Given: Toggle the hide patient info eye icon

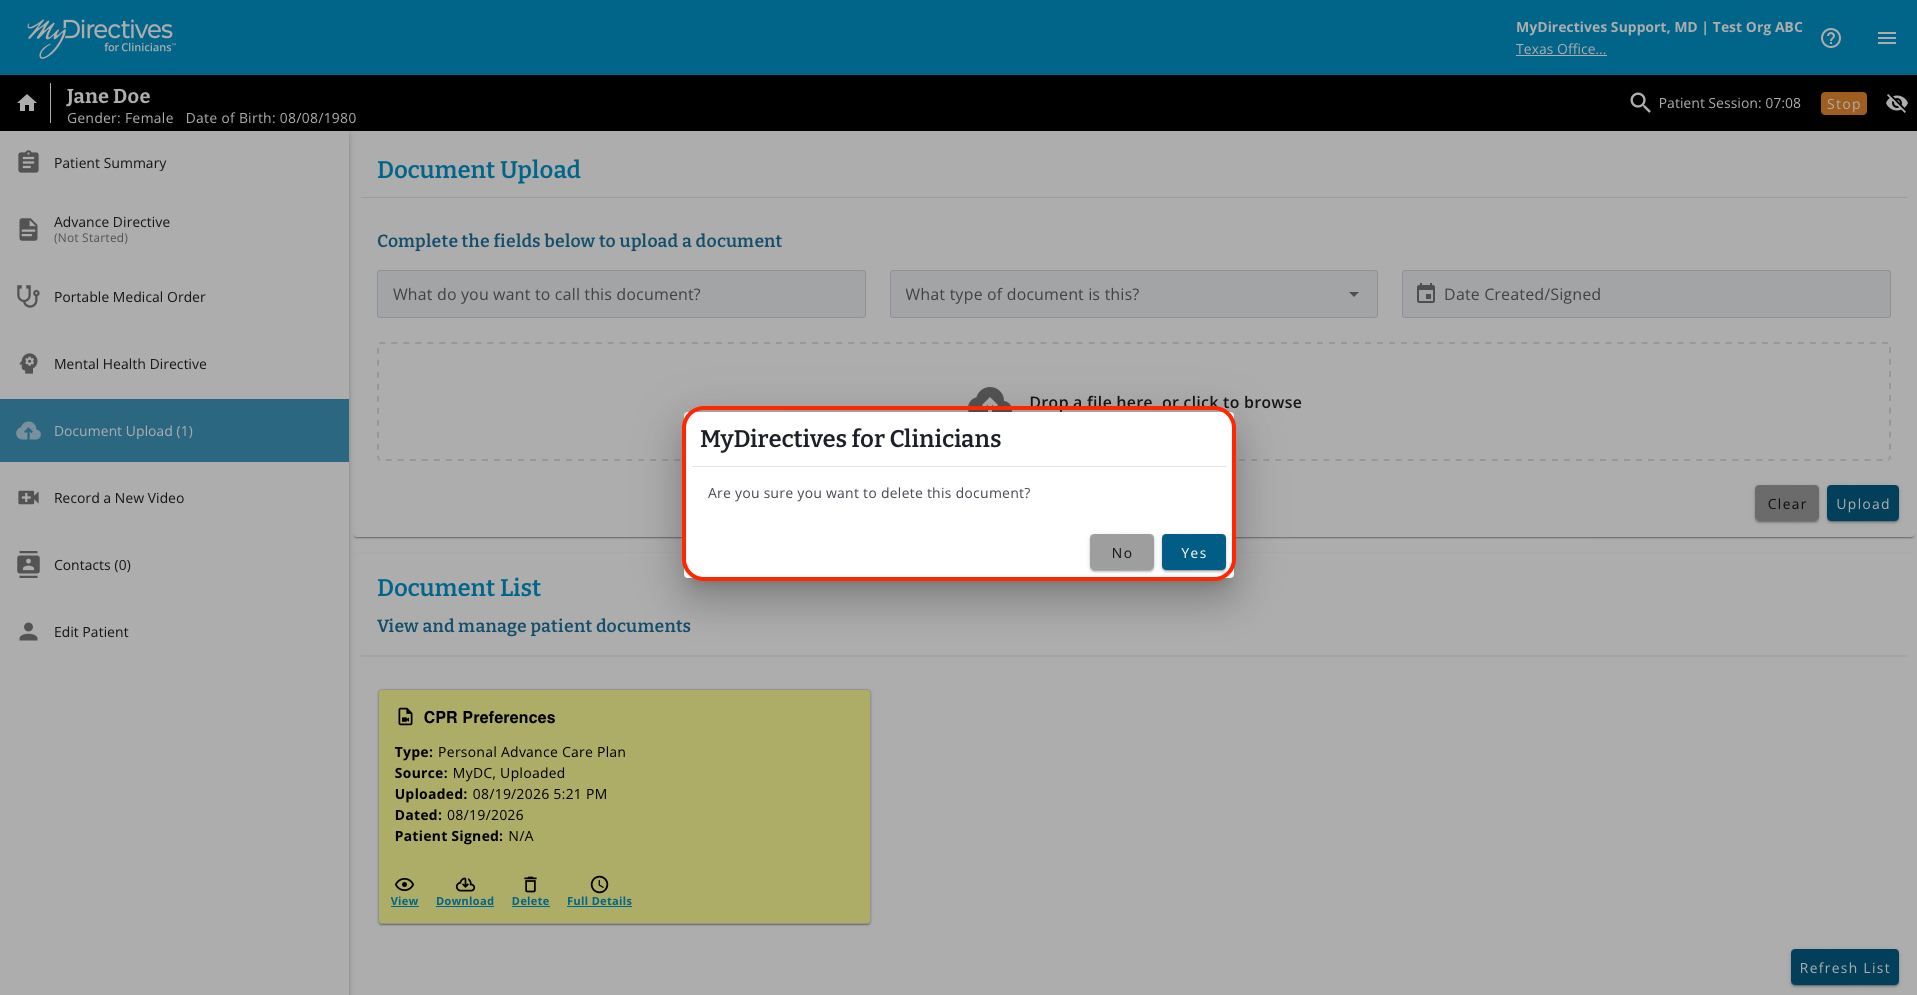Looking at the screenshot, I should tap(1896, 103).
